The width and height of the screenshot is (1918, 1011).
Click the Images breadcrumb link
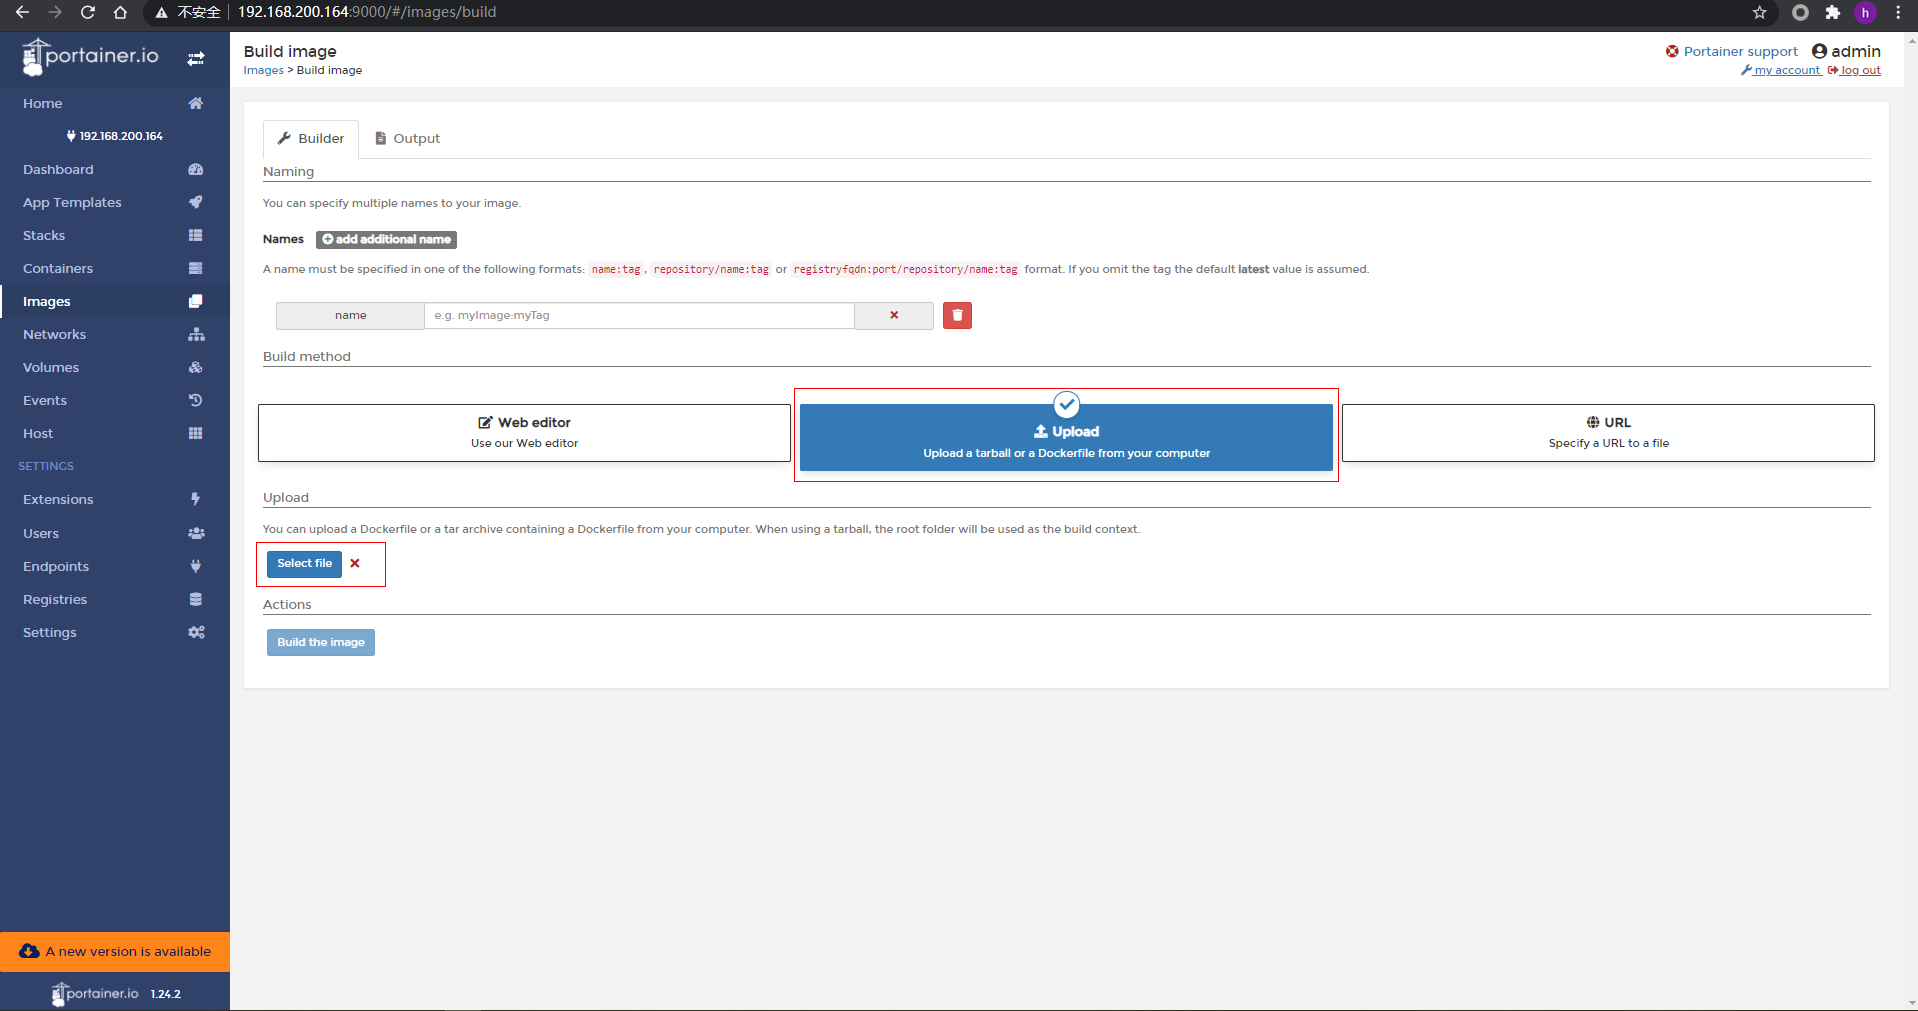pyautogui.click(x=264, y=70)
